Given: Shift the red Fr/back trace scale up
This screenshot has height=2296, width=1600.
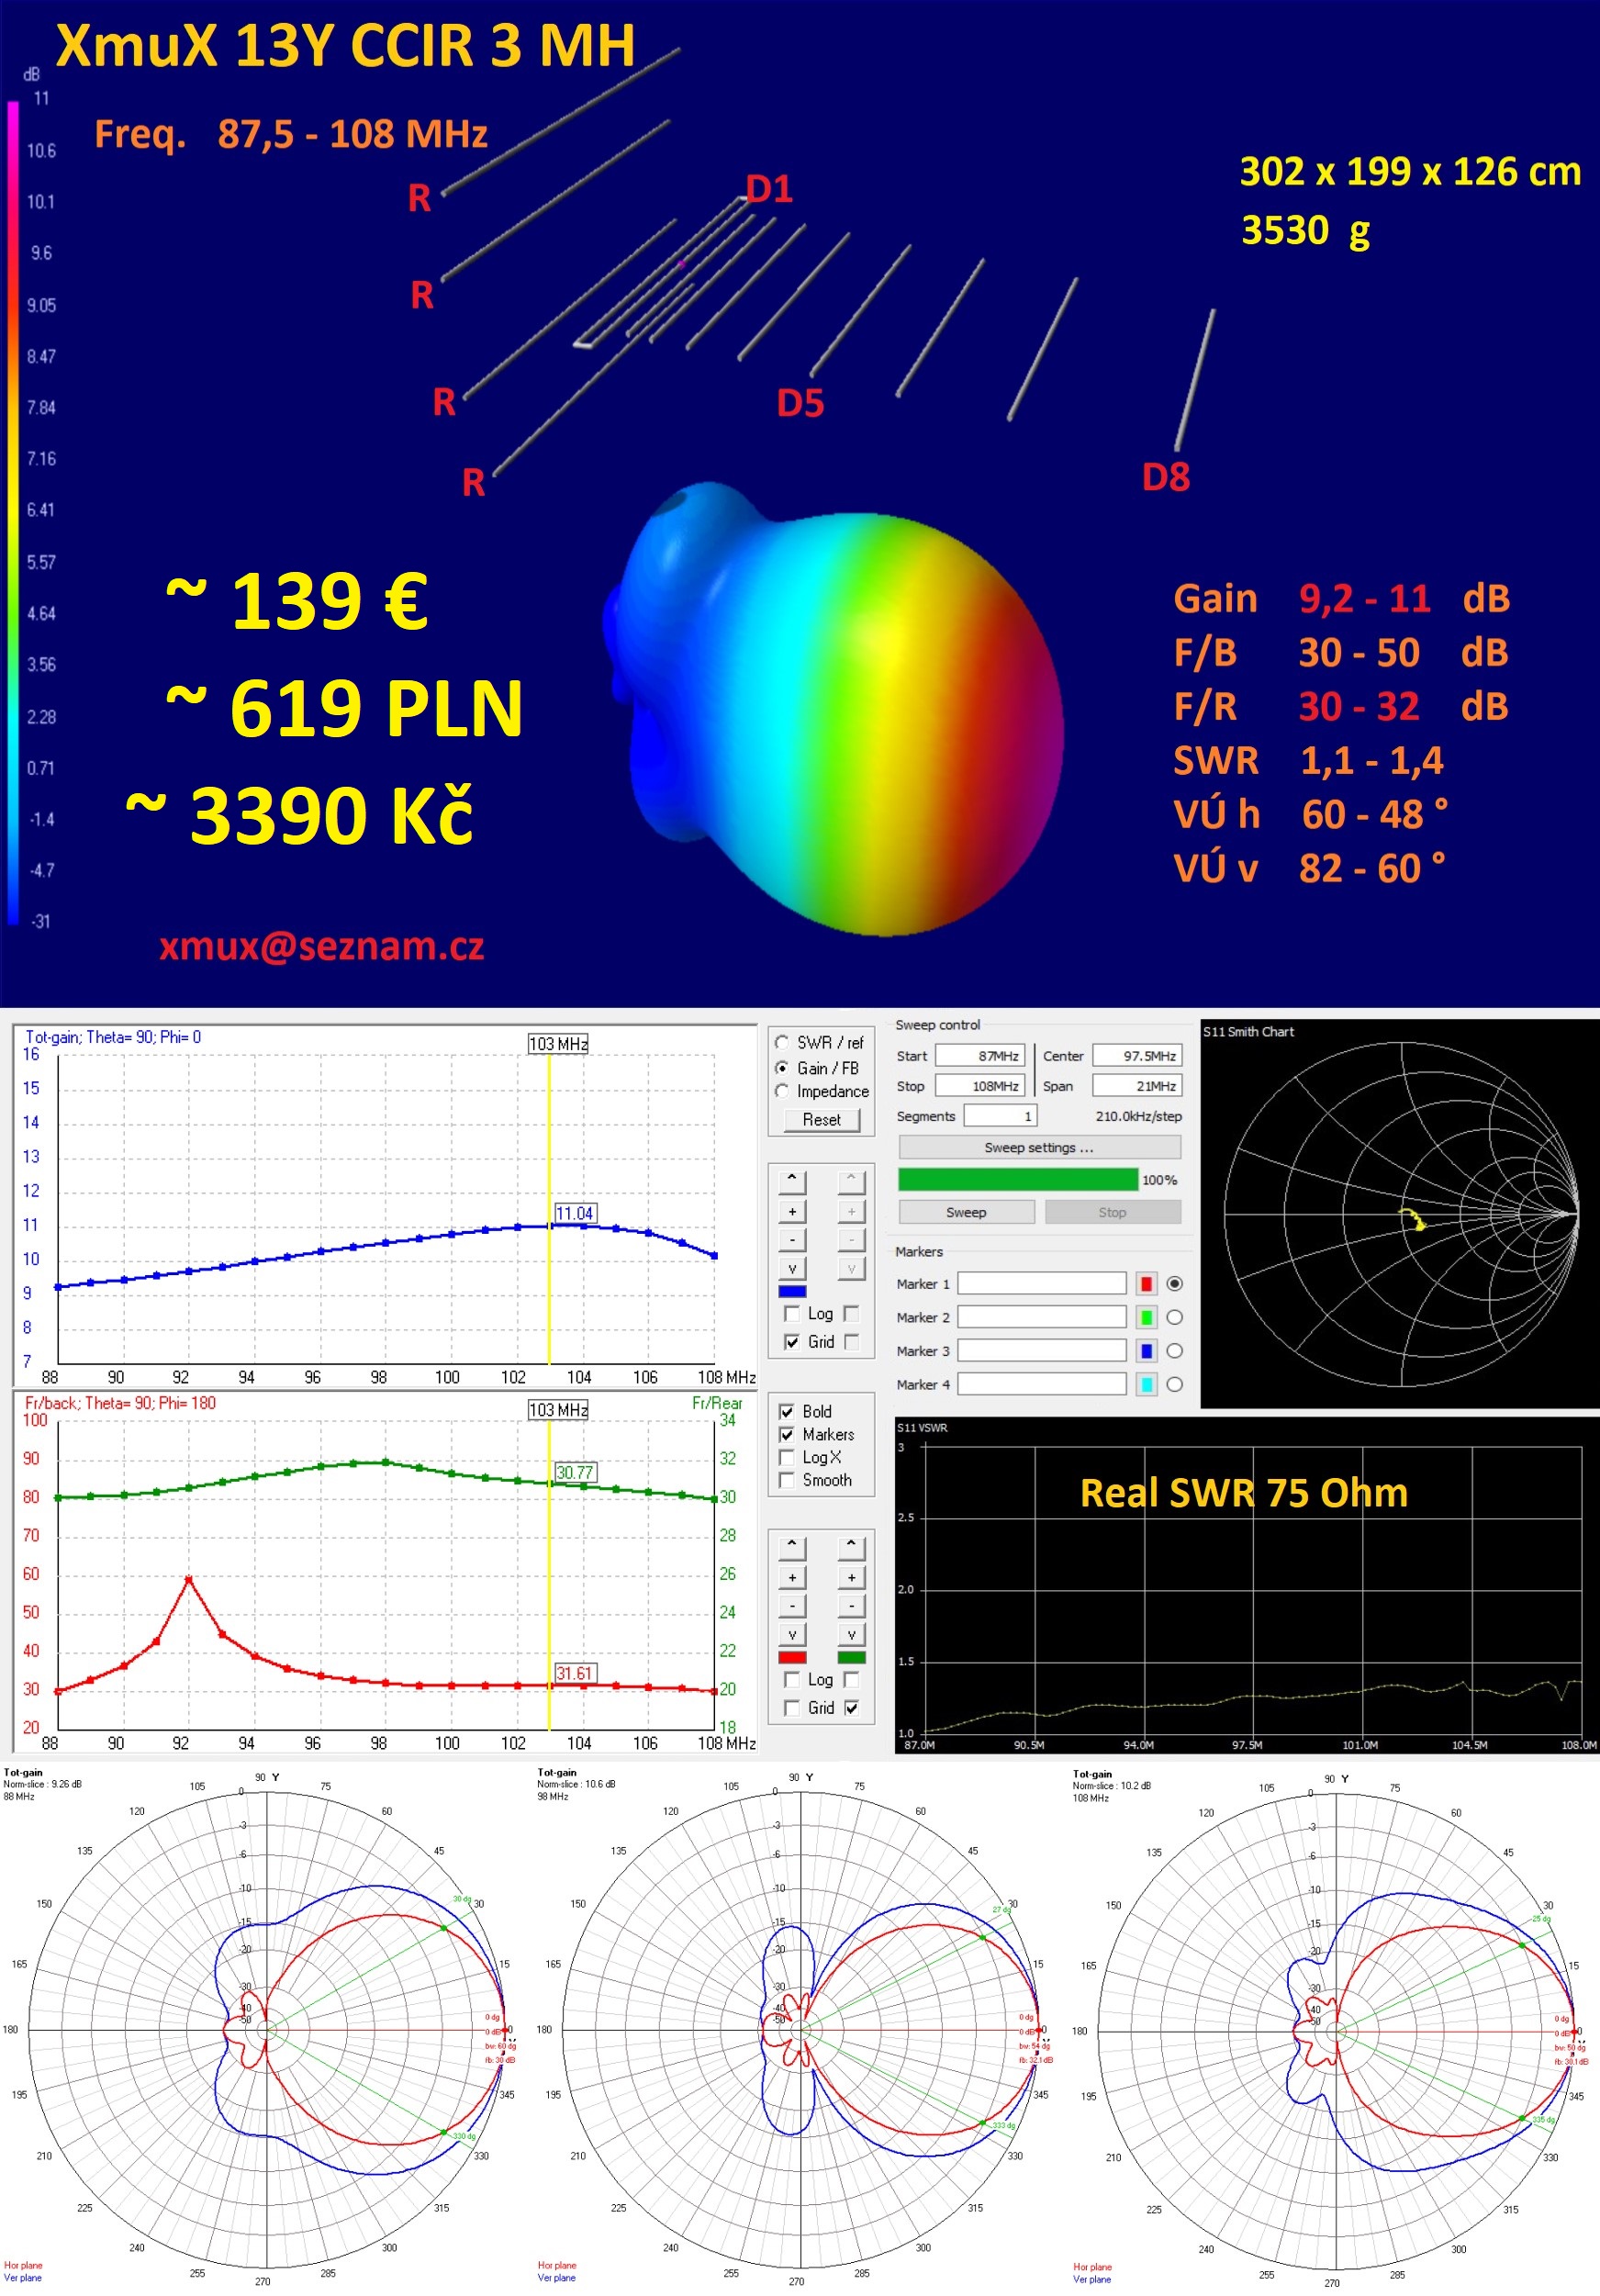Looking at the screenshot, I should pyautogui.click(x=791, y=1547).
